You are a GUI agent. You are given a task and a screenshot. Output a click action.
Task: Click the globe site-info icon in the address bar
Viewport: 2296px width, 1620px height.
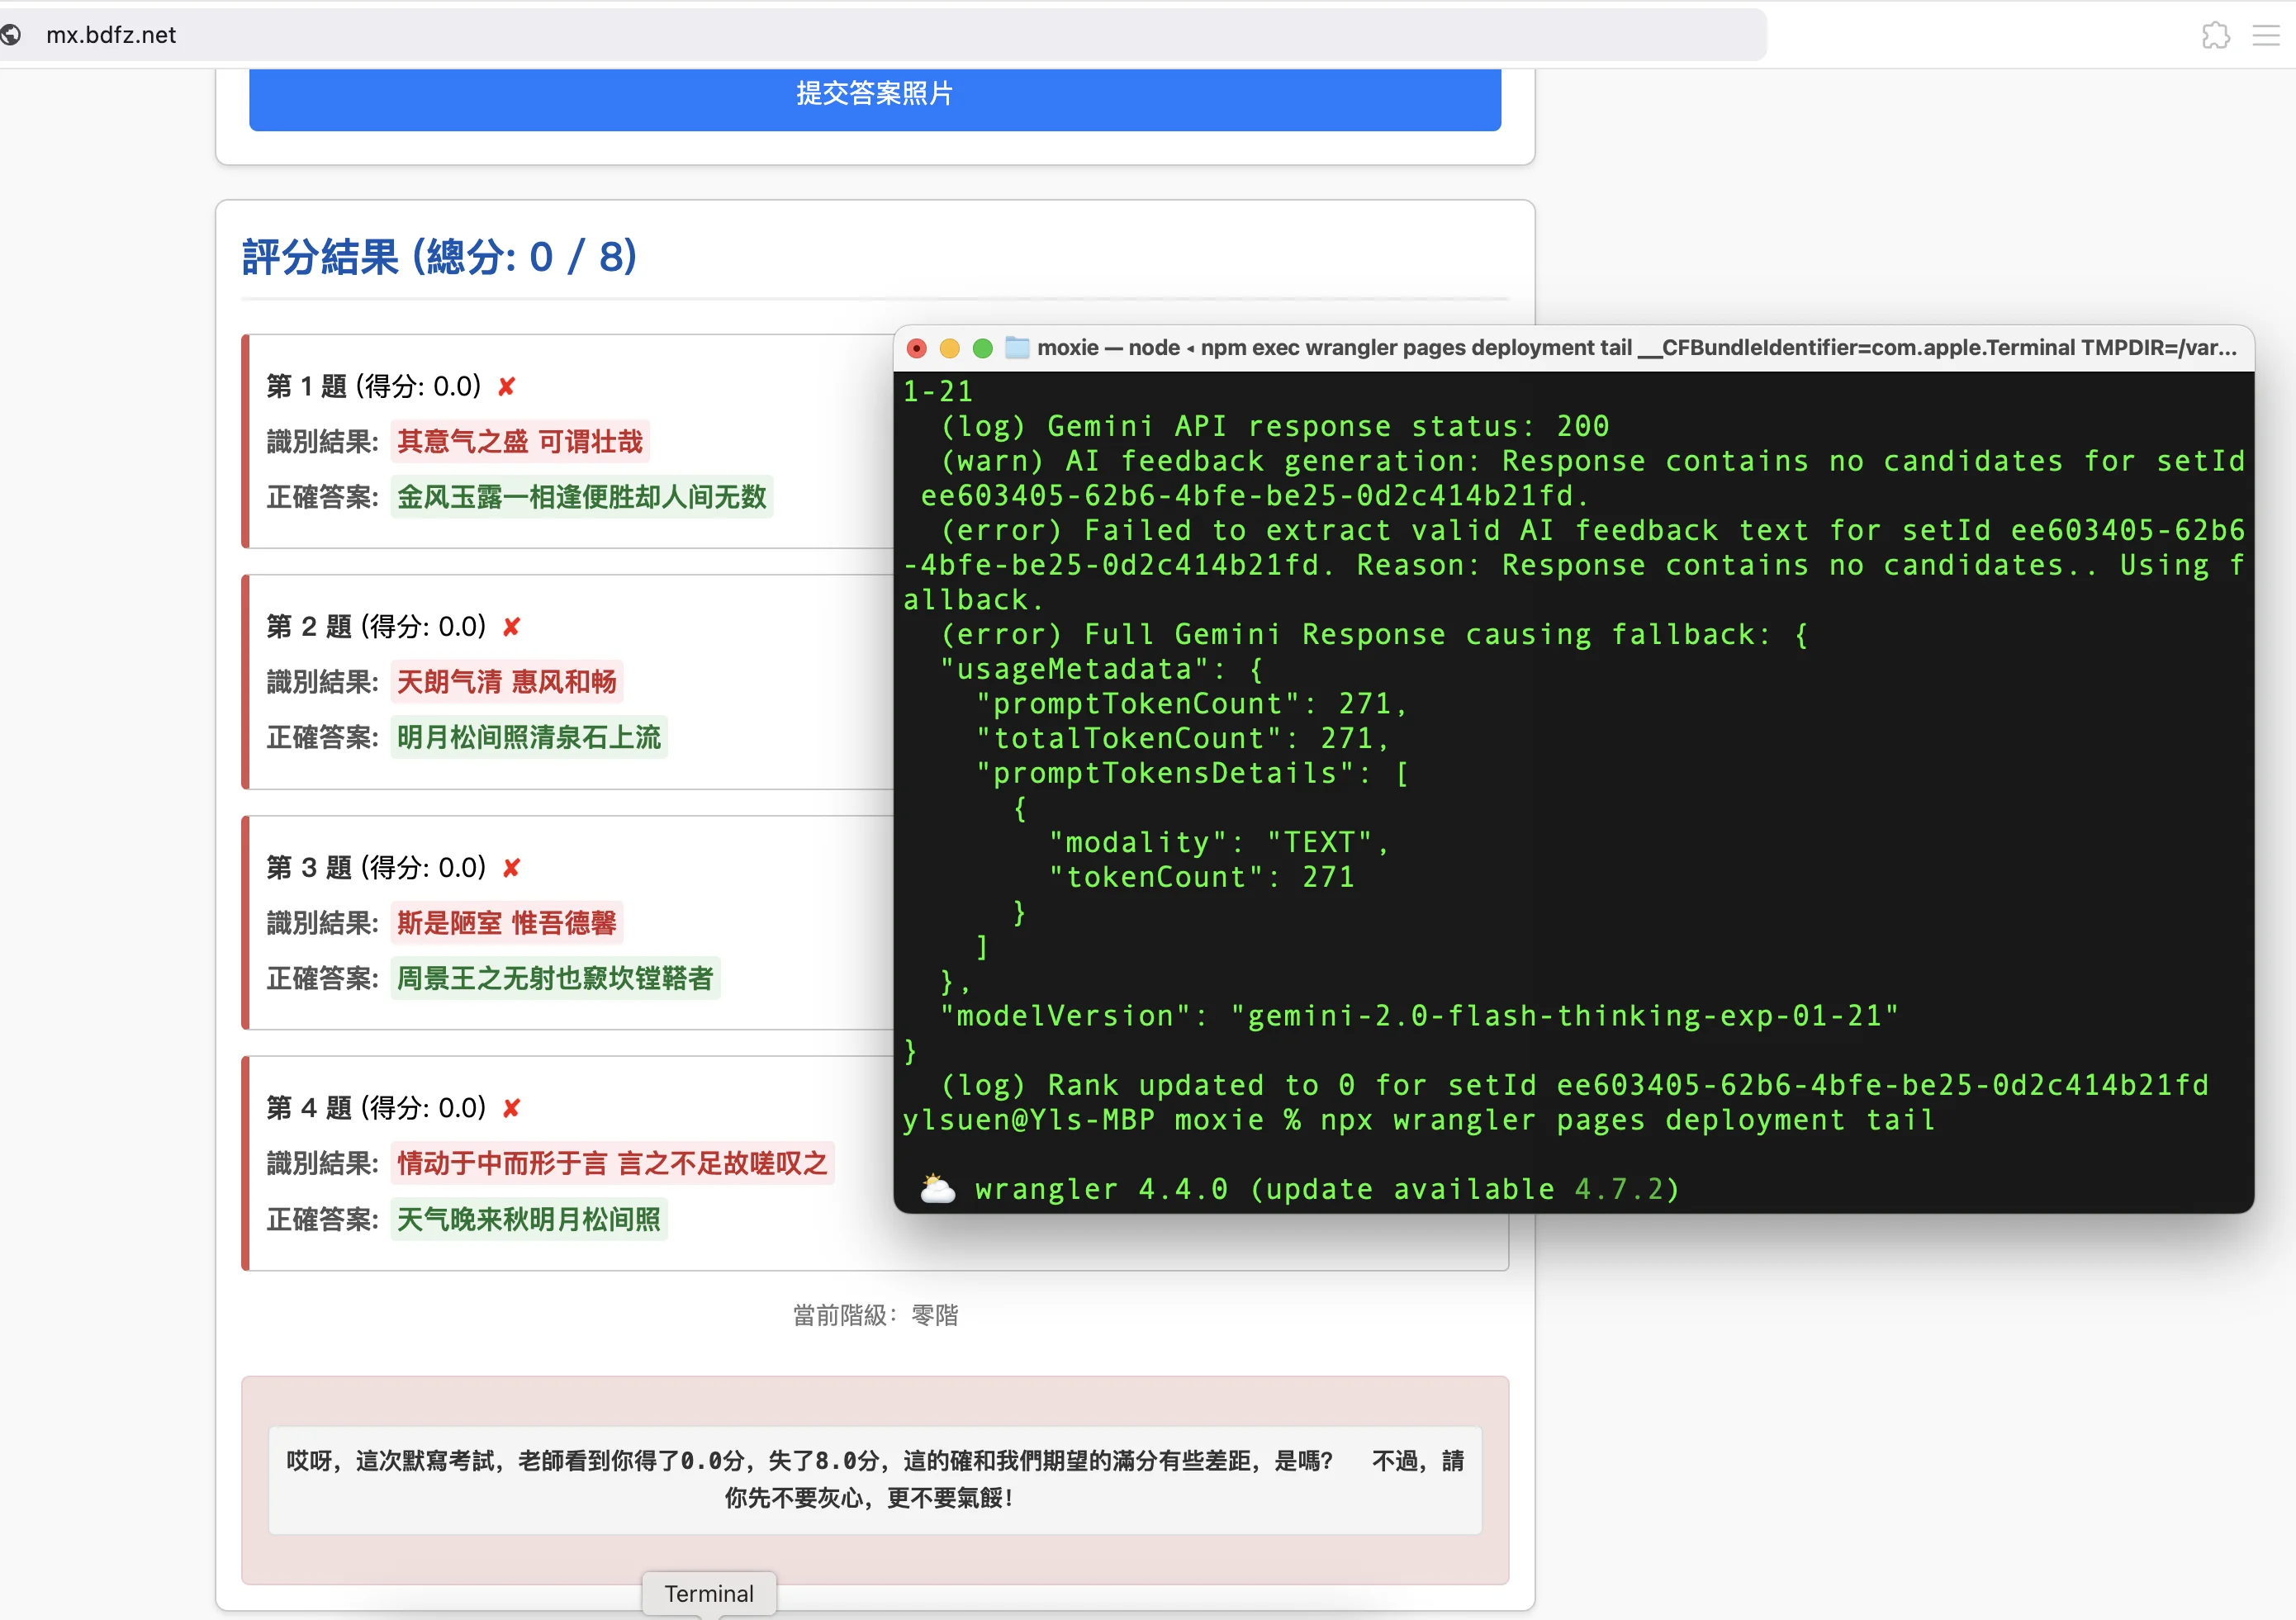click(x=12, y=34)
